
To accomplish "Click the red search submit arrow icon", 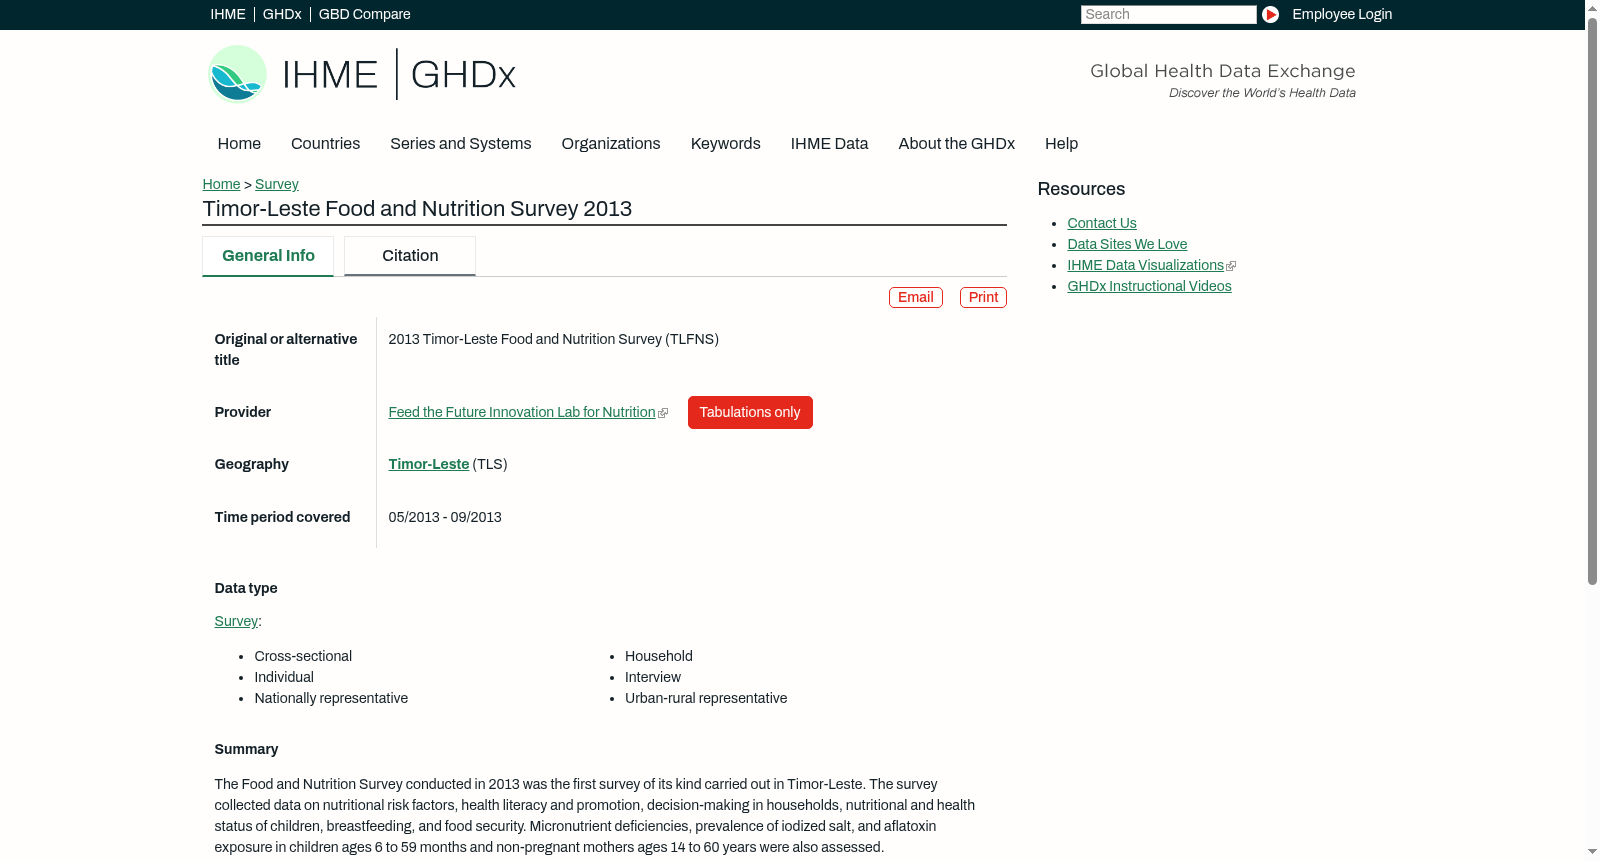I will (x=1270, y=14).
